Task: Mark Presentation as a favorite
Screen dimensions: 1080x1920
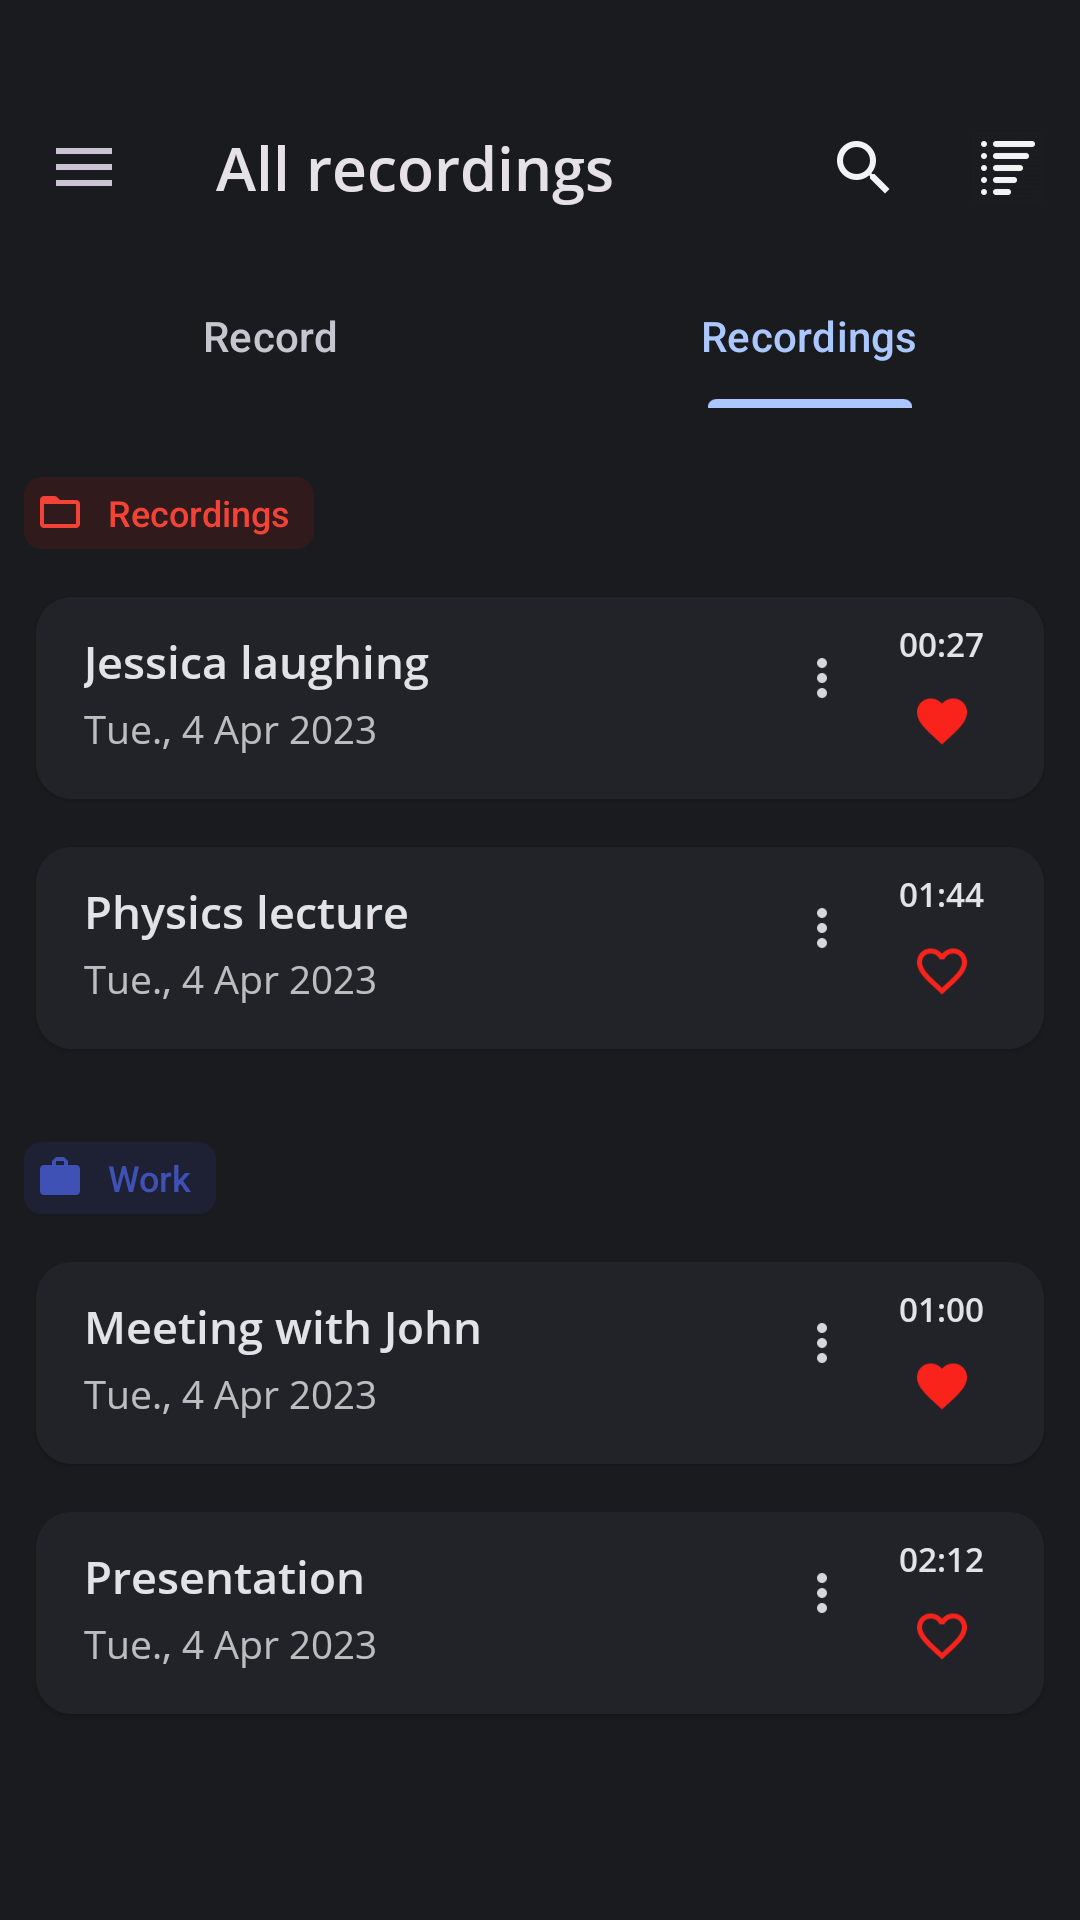Action: pyautogui.click(x=942, y=1636)
